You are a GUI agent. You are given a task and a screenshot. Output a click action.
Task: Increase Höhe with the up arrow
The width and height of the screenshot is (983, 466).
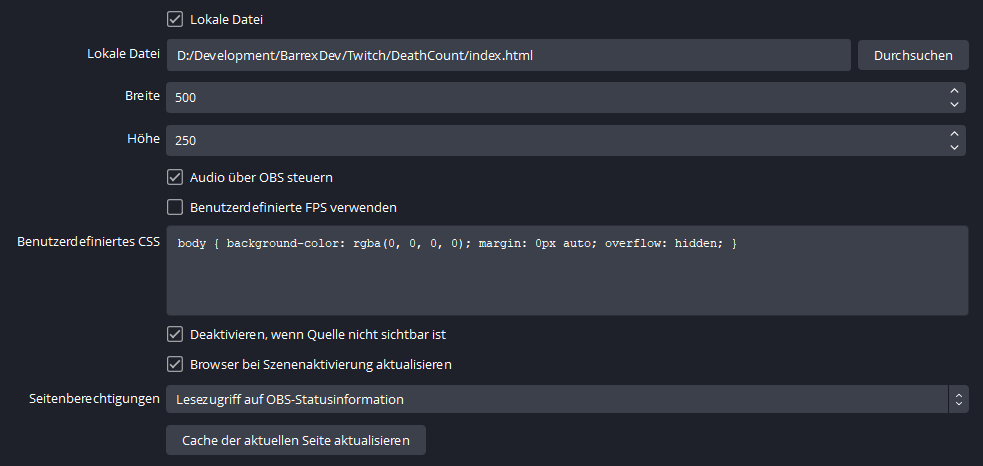tap(954, 134)
